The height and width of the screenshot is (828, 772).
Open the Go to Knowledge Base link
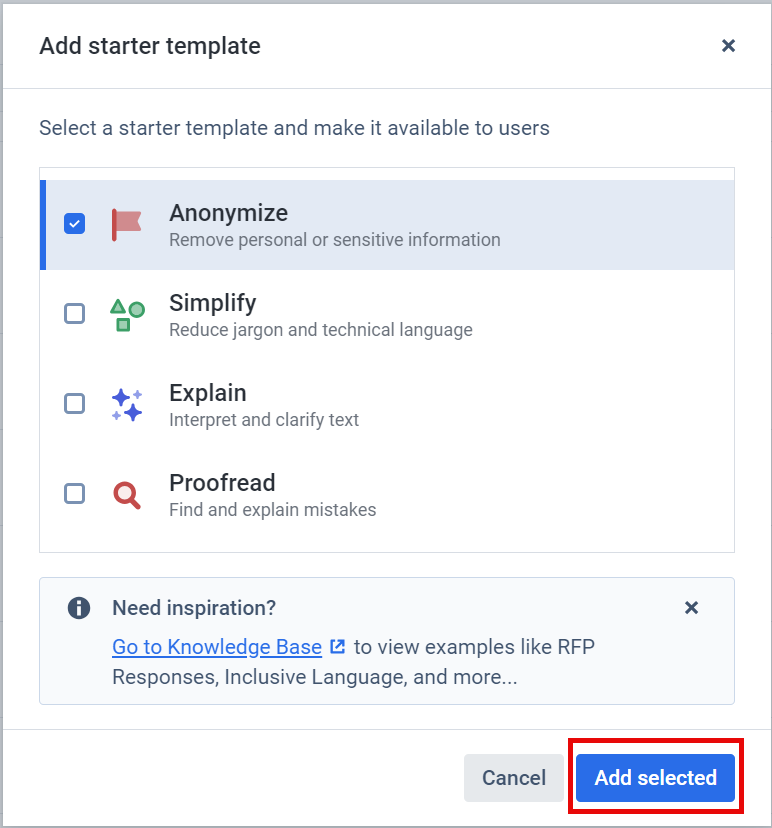pos(217,647)
